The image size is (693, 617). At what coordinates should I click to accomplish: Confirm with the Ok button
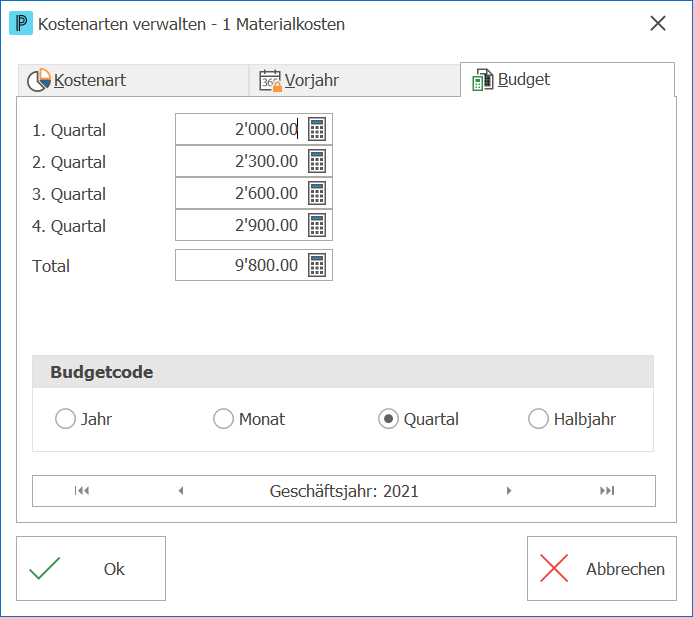pos(91,568)
